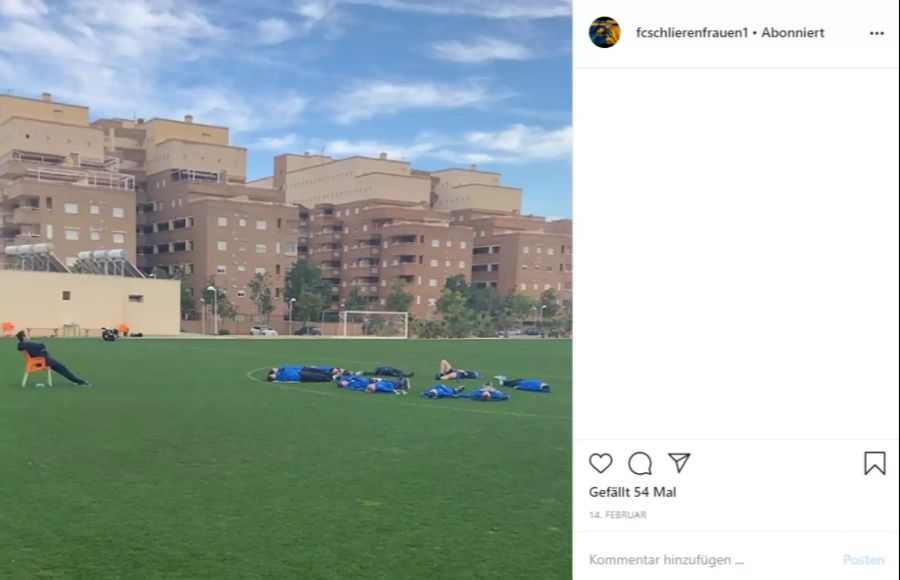Like the post with the heart icon
The width and height of the screenshot is (900, 580).
click(600, 463)
